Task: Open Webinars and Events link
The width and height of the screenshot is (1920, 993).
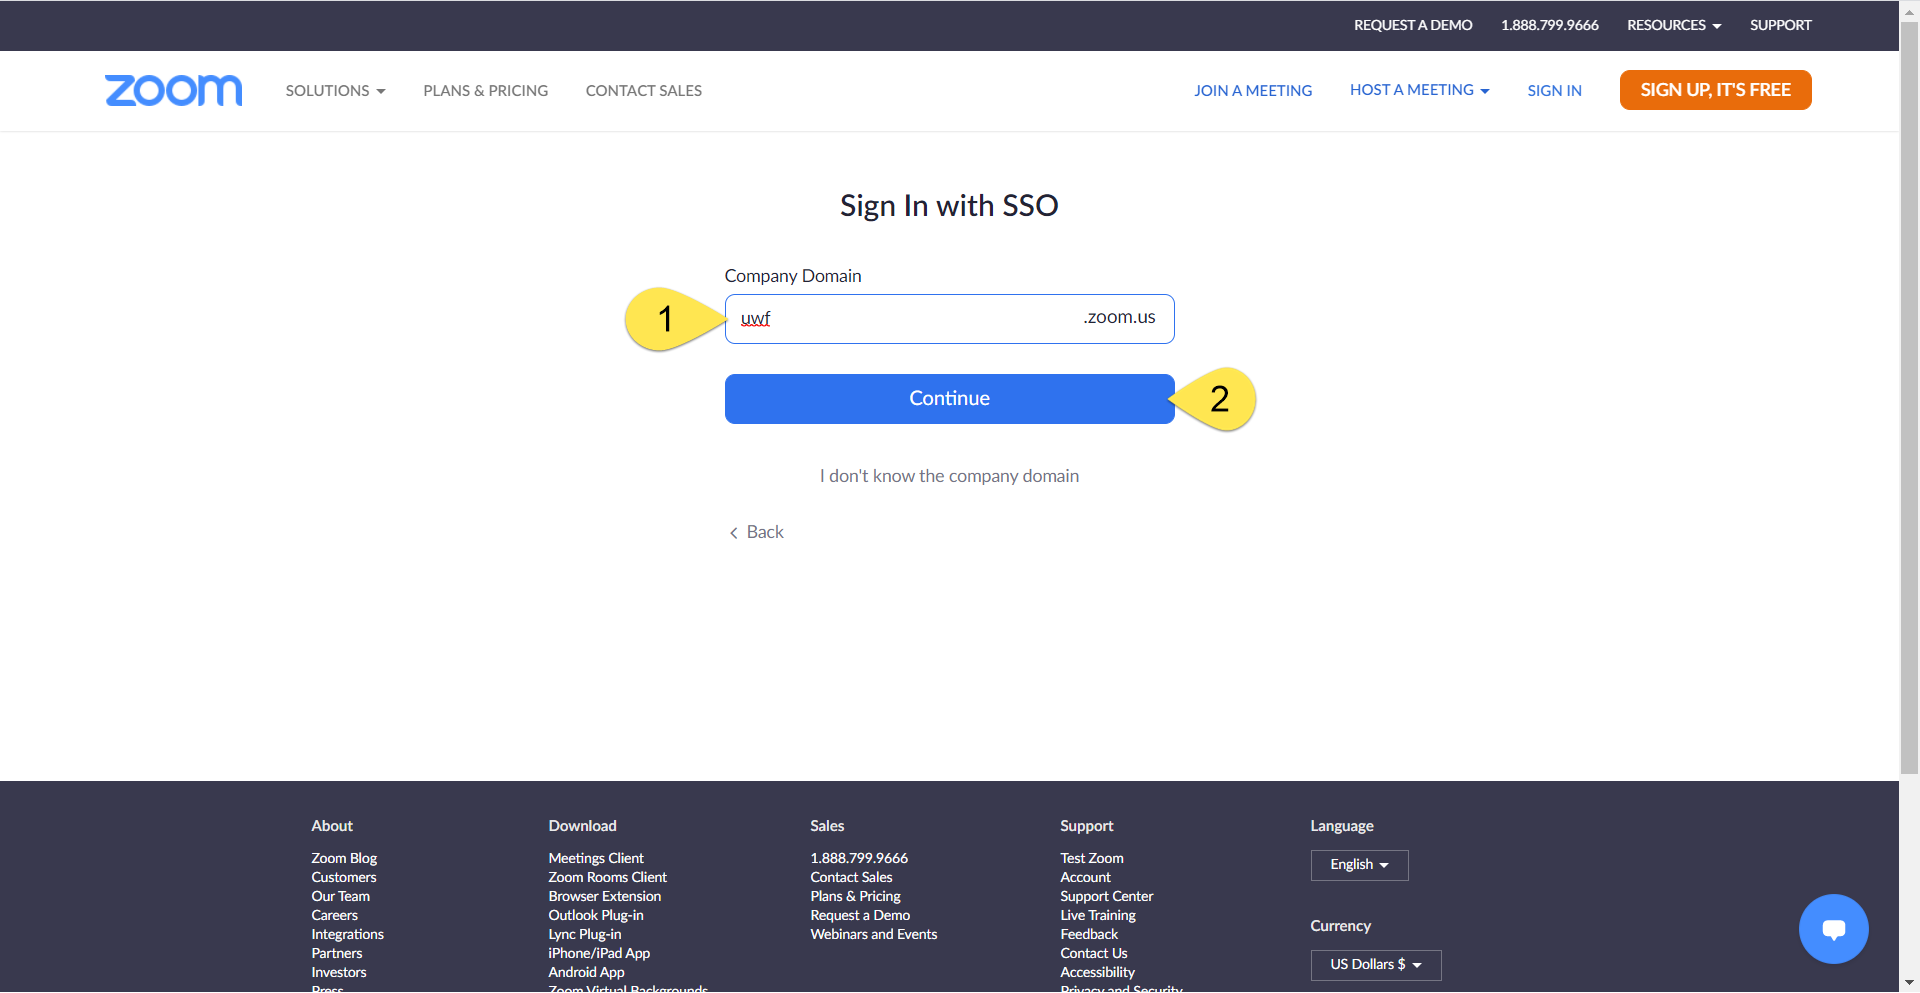Action: point(873,934)
